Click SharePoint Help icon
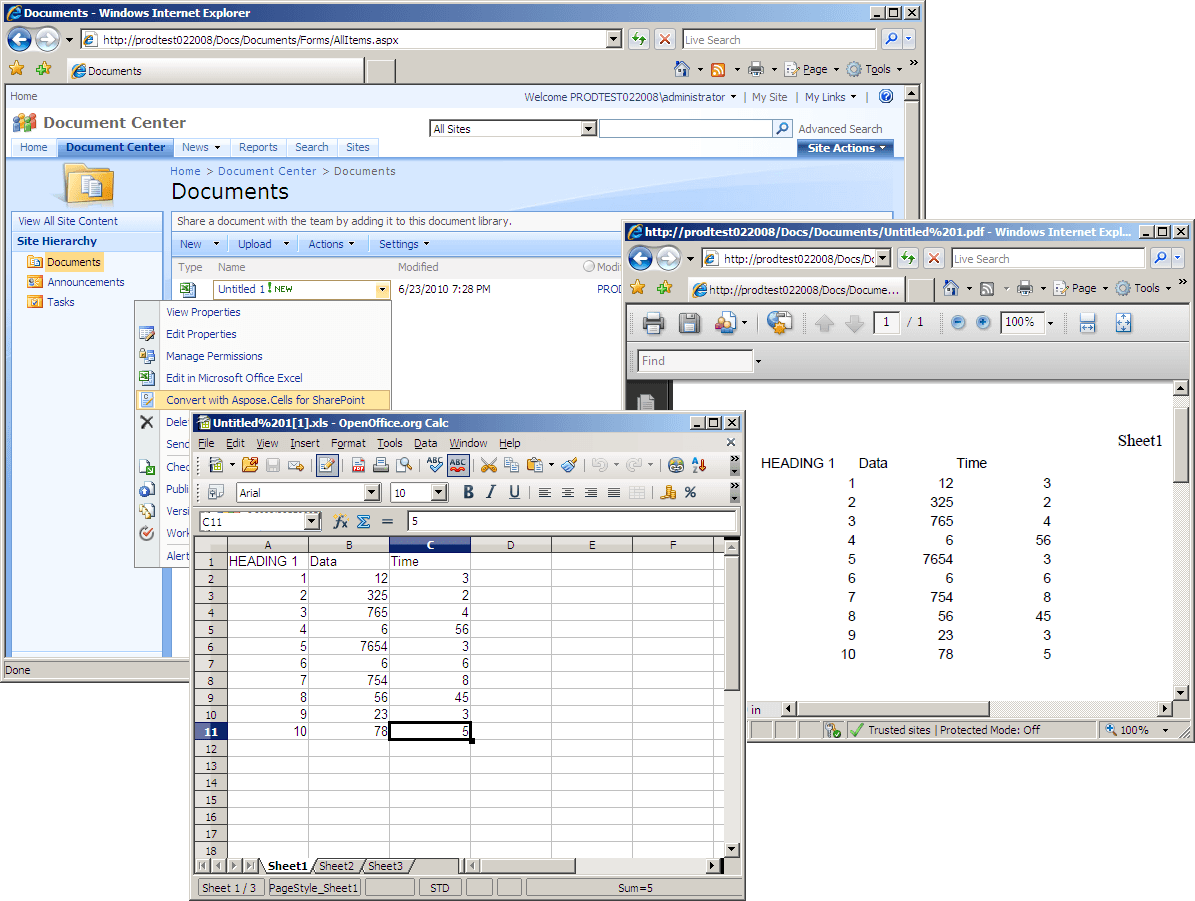This screenshot has height=901, width=1195. tap(886, 96)
